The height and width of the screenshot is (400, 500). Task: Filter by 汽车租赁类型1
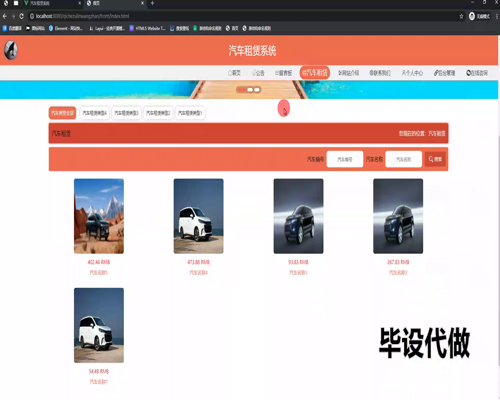coord(190,113)
